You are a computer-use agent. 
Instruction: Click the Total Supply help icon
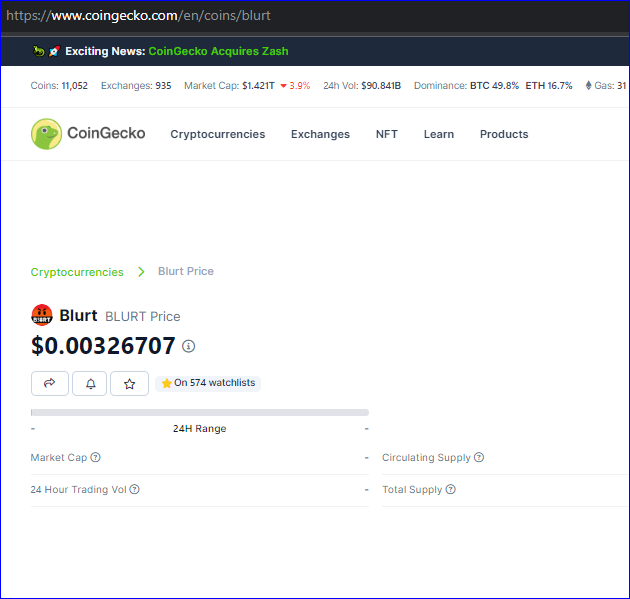(451, 489)
